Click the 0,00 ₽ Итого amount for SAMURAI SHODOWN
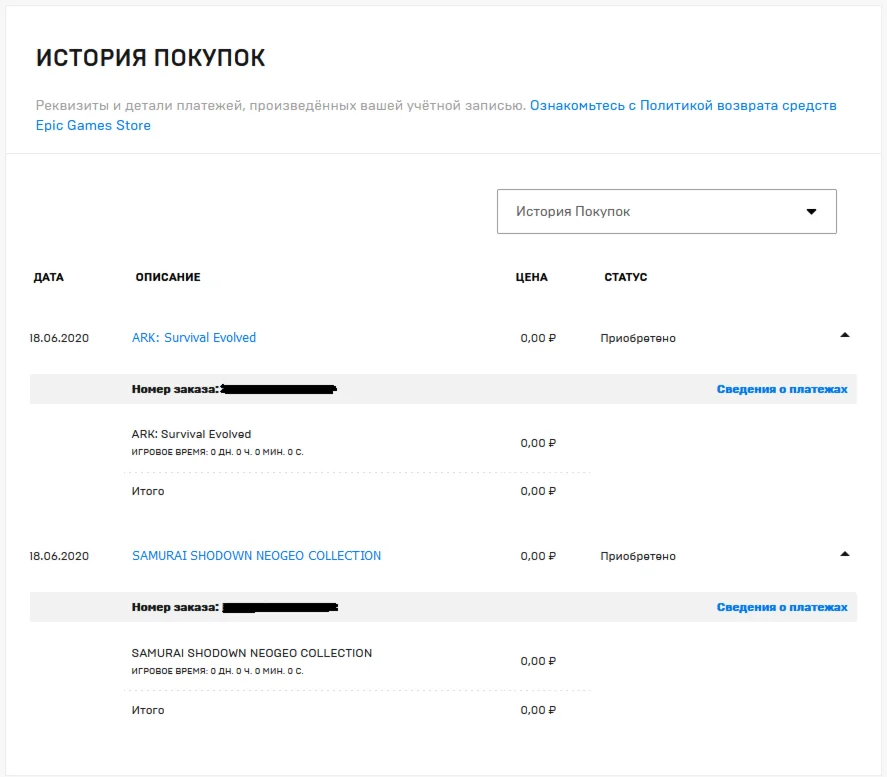 538,710
